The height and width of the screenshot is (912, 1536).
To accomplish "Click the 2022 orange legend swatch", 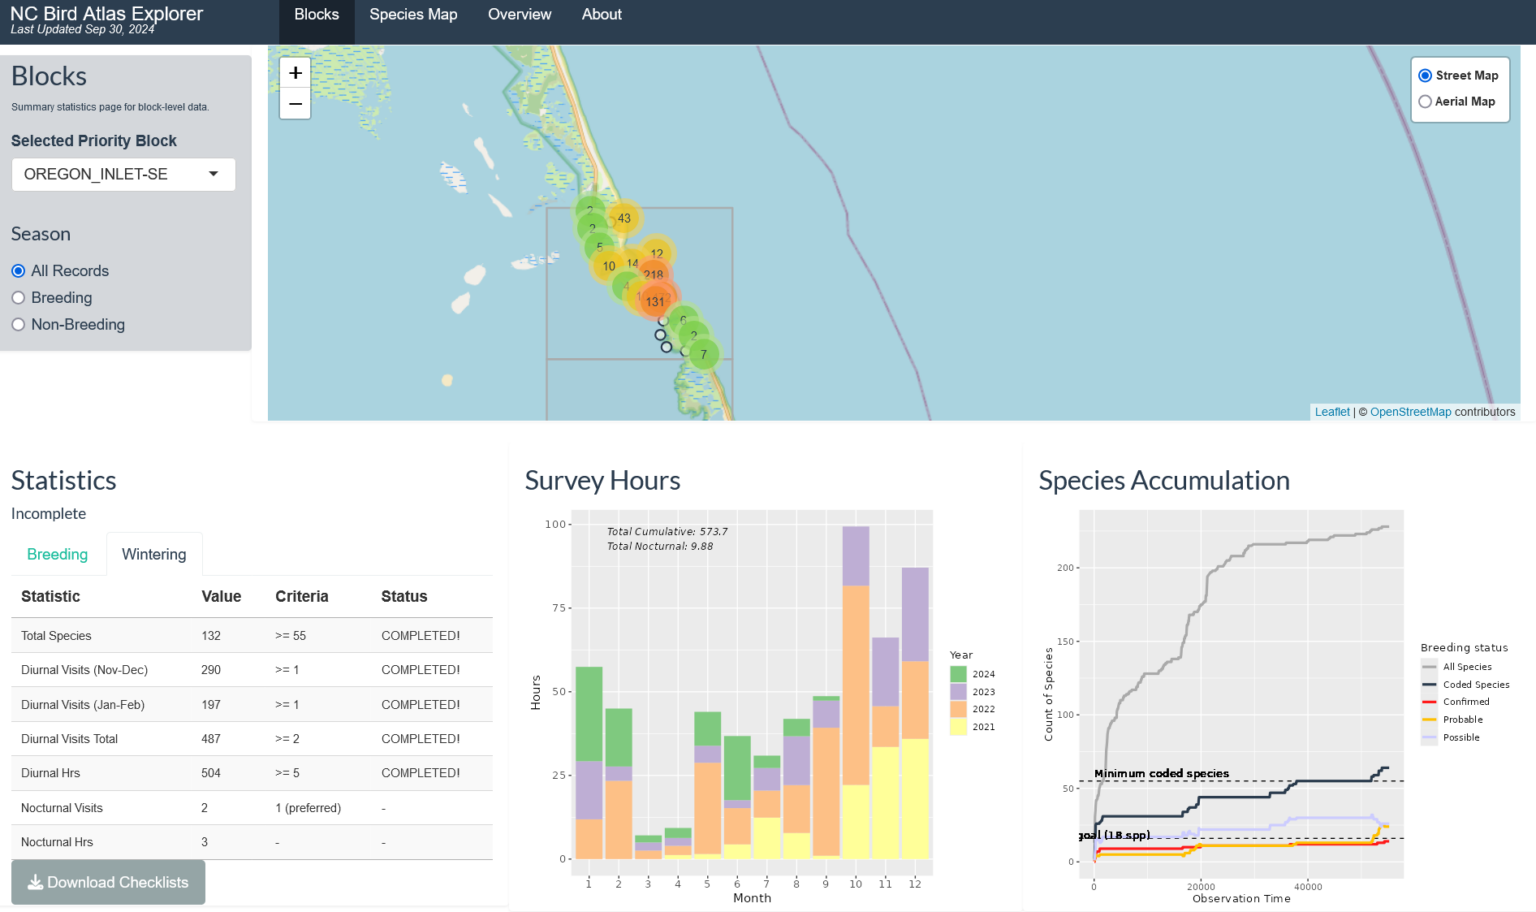I will [958, 709].
